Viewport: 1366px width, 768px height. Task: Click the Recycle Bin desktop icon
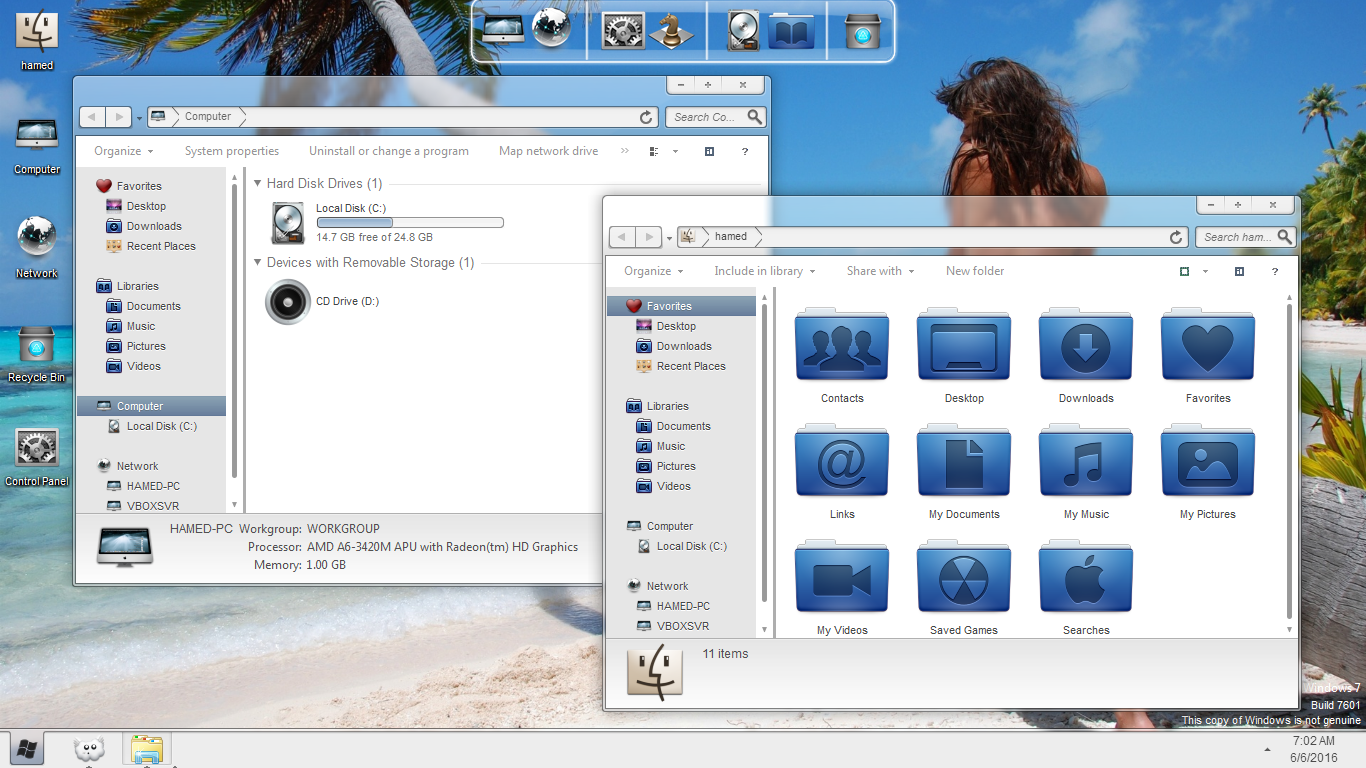coord(37,346)
